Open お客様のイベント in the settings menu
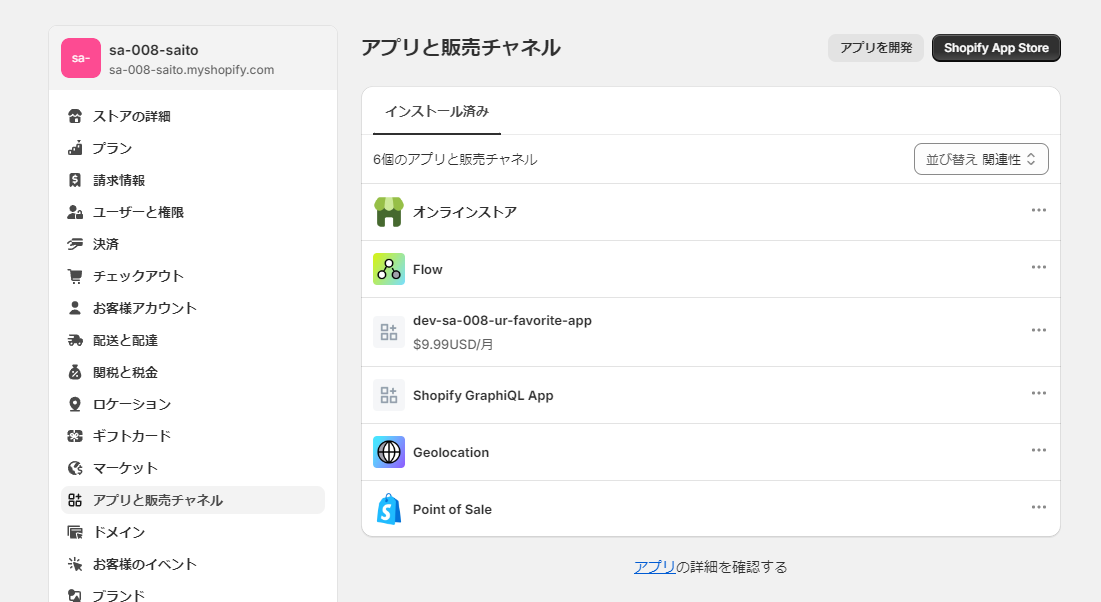Viewport: 1101px width, 602px height. tap(193, 564)
